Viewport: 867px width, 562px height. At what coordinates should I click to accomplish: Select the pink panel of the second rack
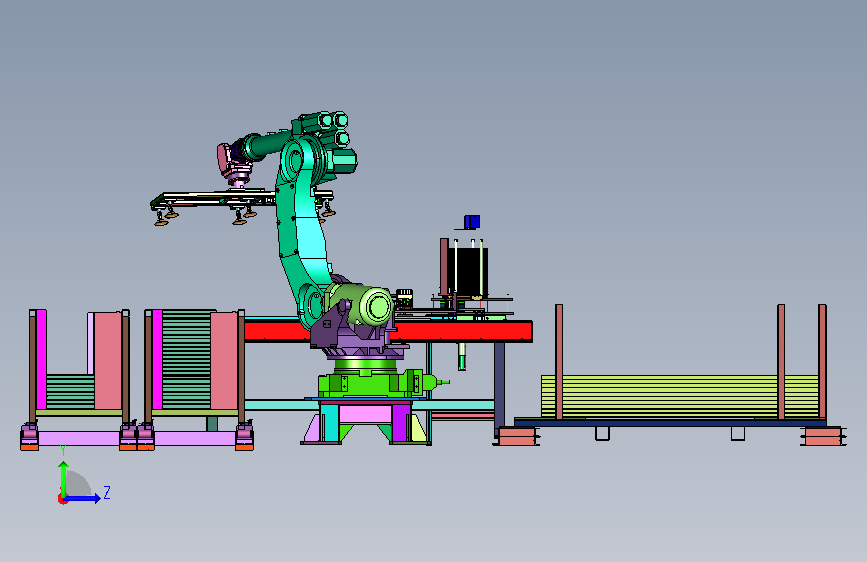(224, 361)
